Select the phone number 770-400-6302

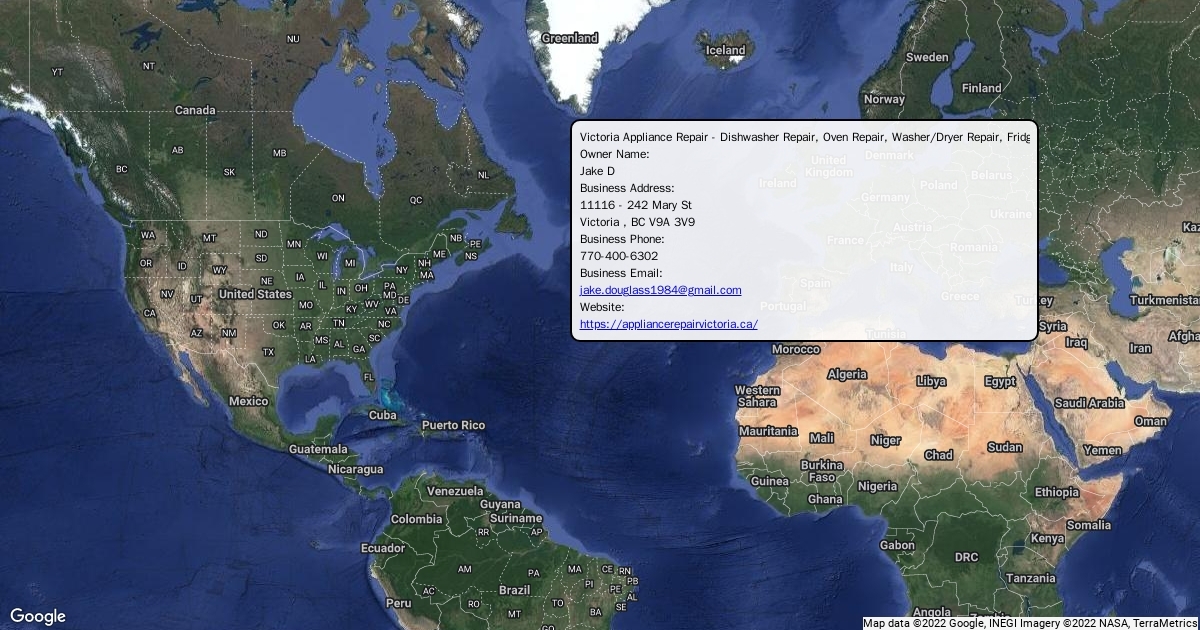click(x=619, y=256)
